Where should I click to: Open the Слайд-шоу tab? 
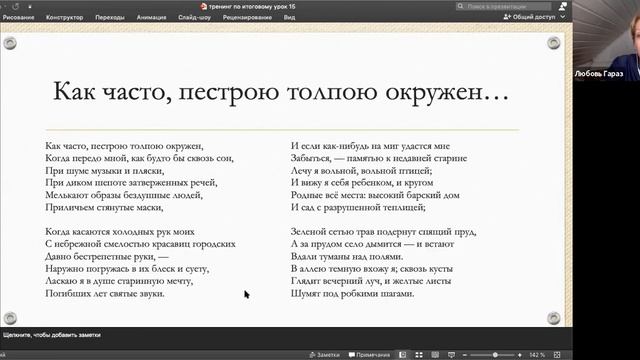(194, 18)
